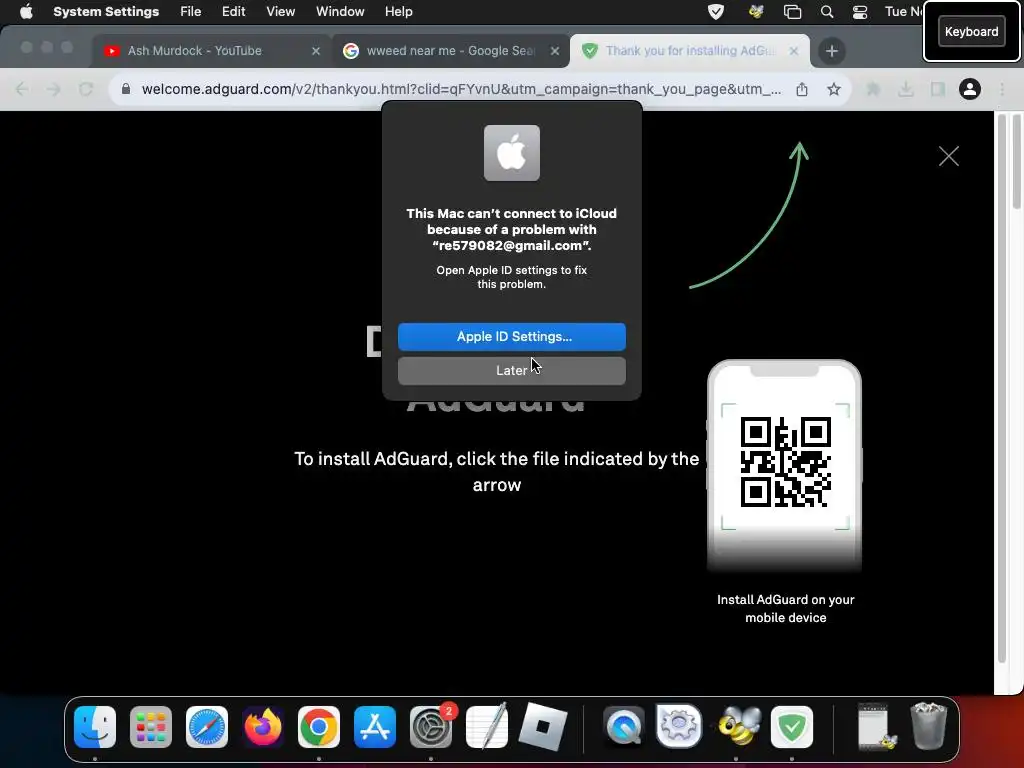Open the Chrome profile avatar
The width and height of the screenshot is (1024, 768).
tap(970, 89)
